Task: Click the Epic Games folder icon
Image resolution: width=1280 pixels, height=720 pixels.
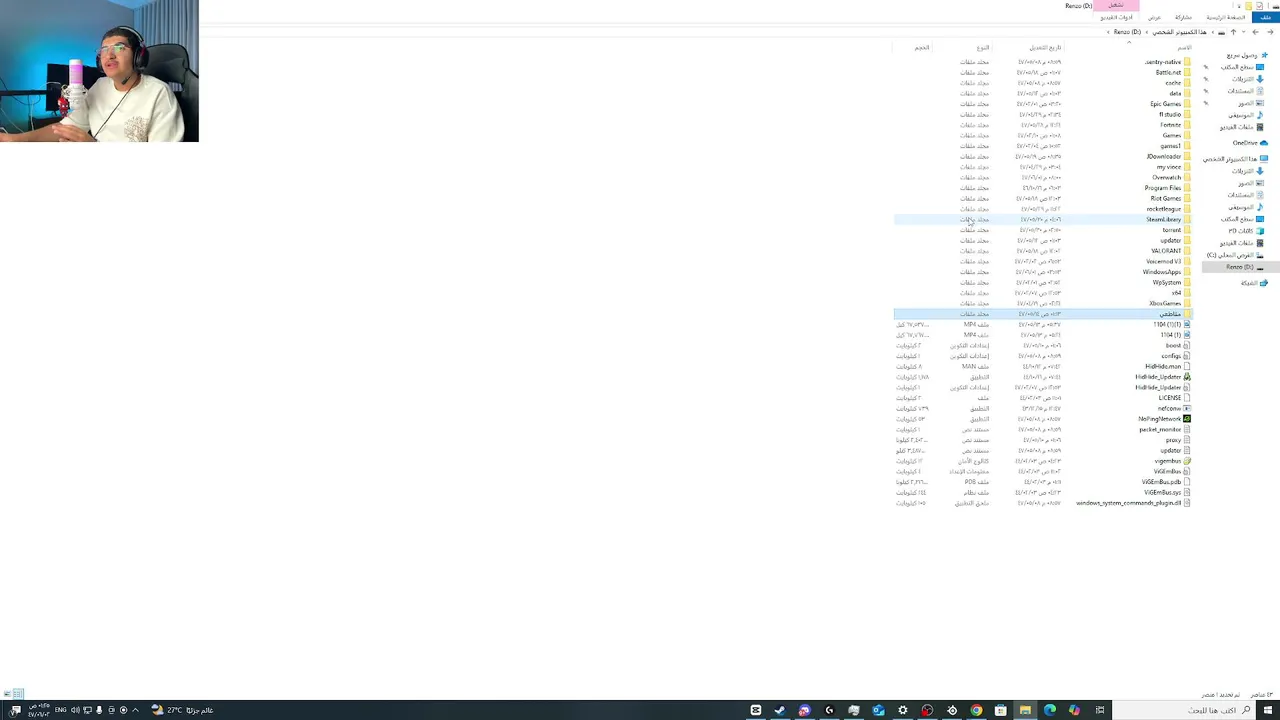Action: tap(1187, 104)
